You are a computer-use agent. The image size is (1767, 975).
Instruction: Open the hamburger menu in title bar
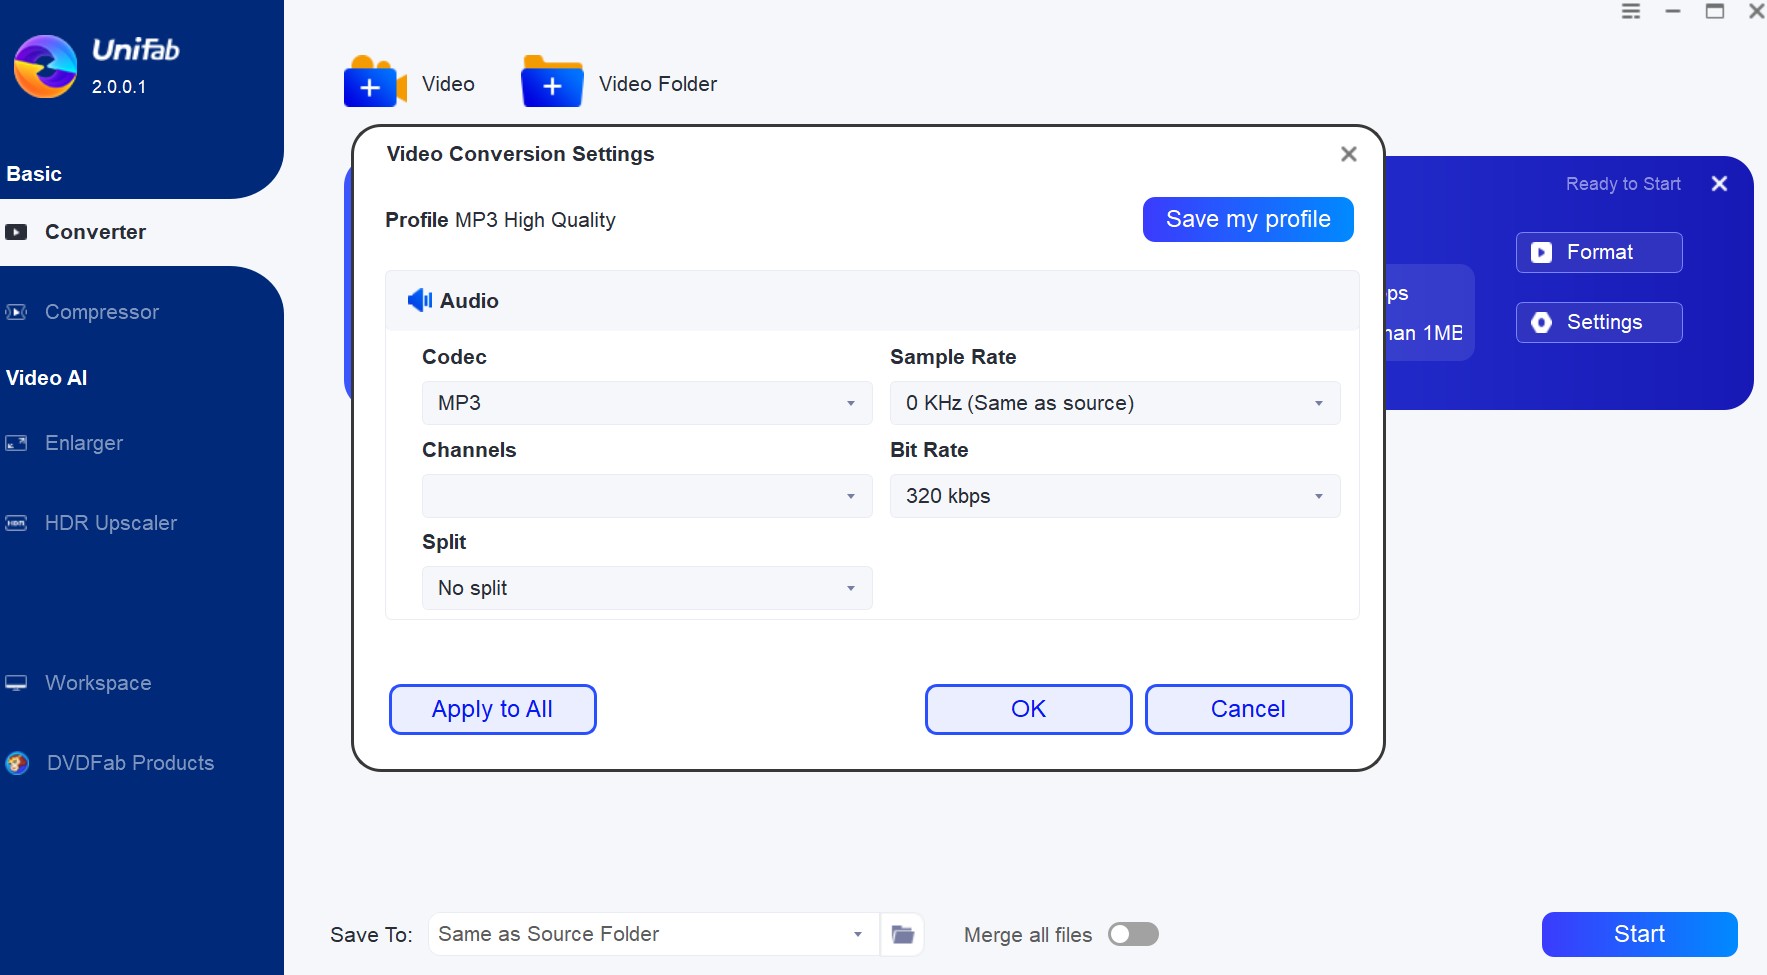tap(1631, 11)
